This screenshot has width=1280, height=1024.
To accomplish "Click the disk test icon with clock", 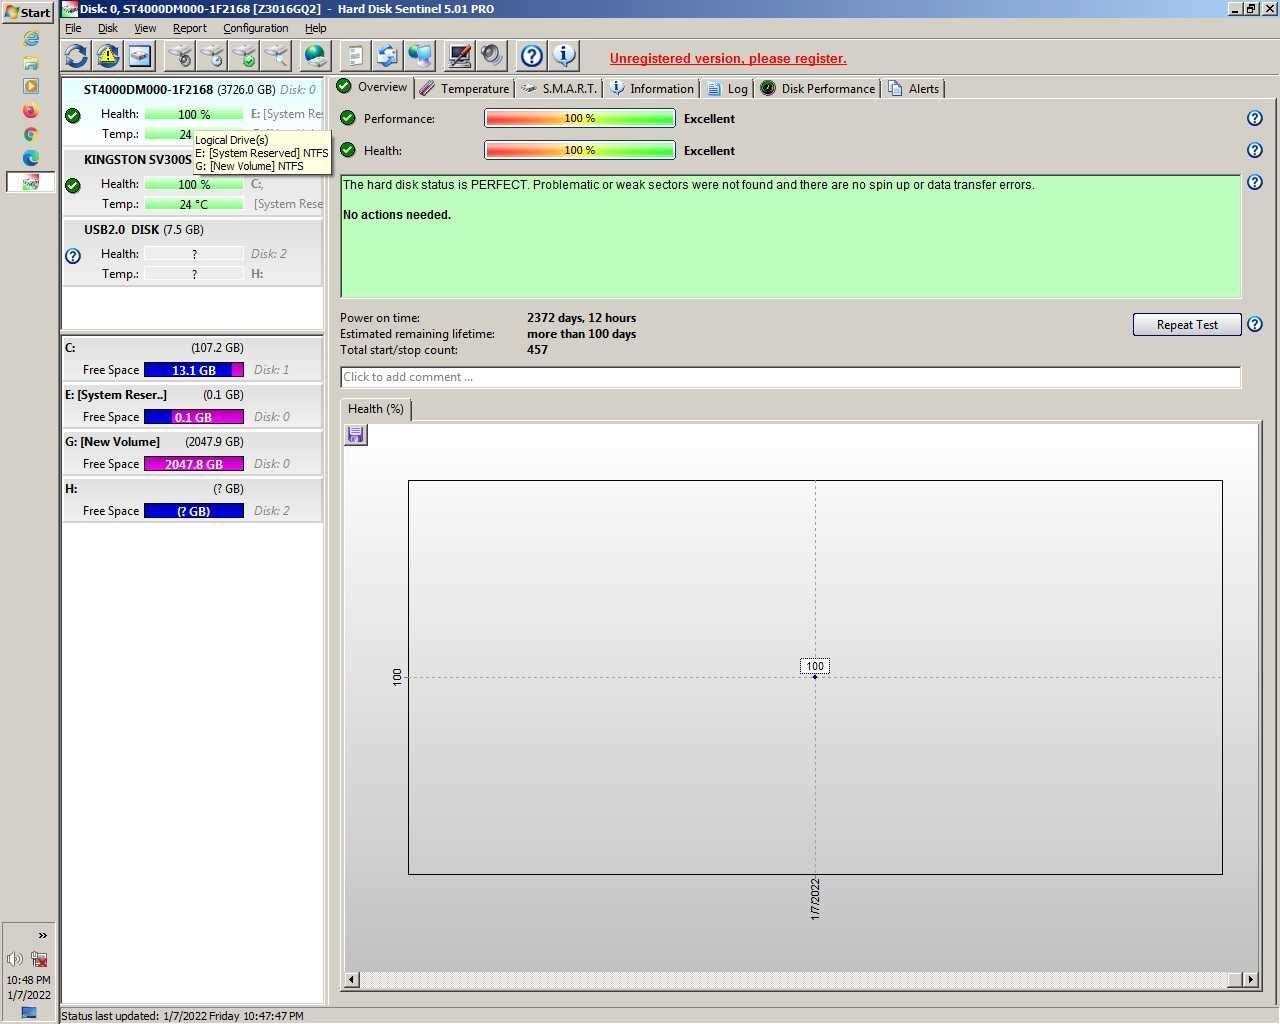I will click(x=212, y=56).
